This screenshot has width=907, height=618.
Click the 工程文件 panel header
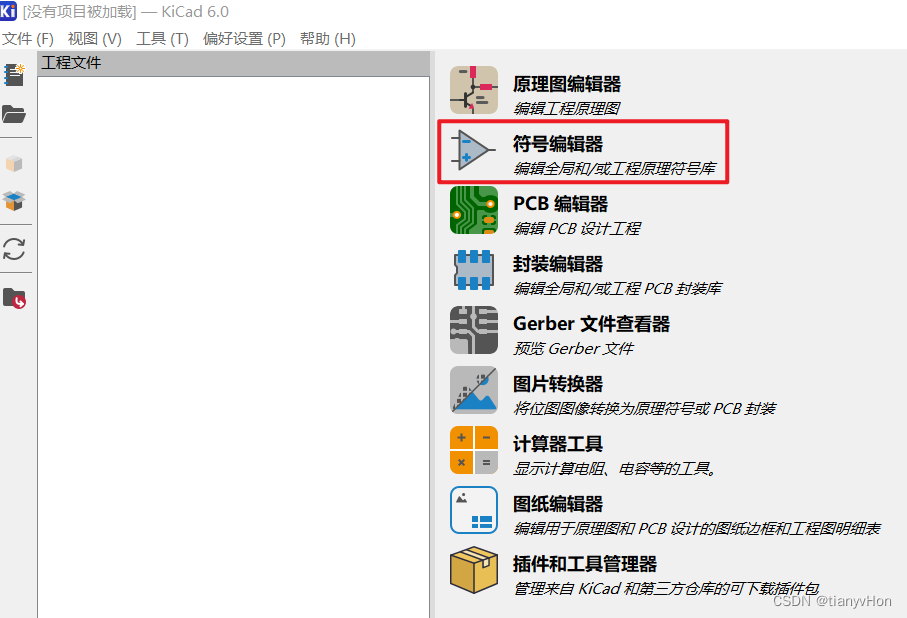tap(234, 63)
